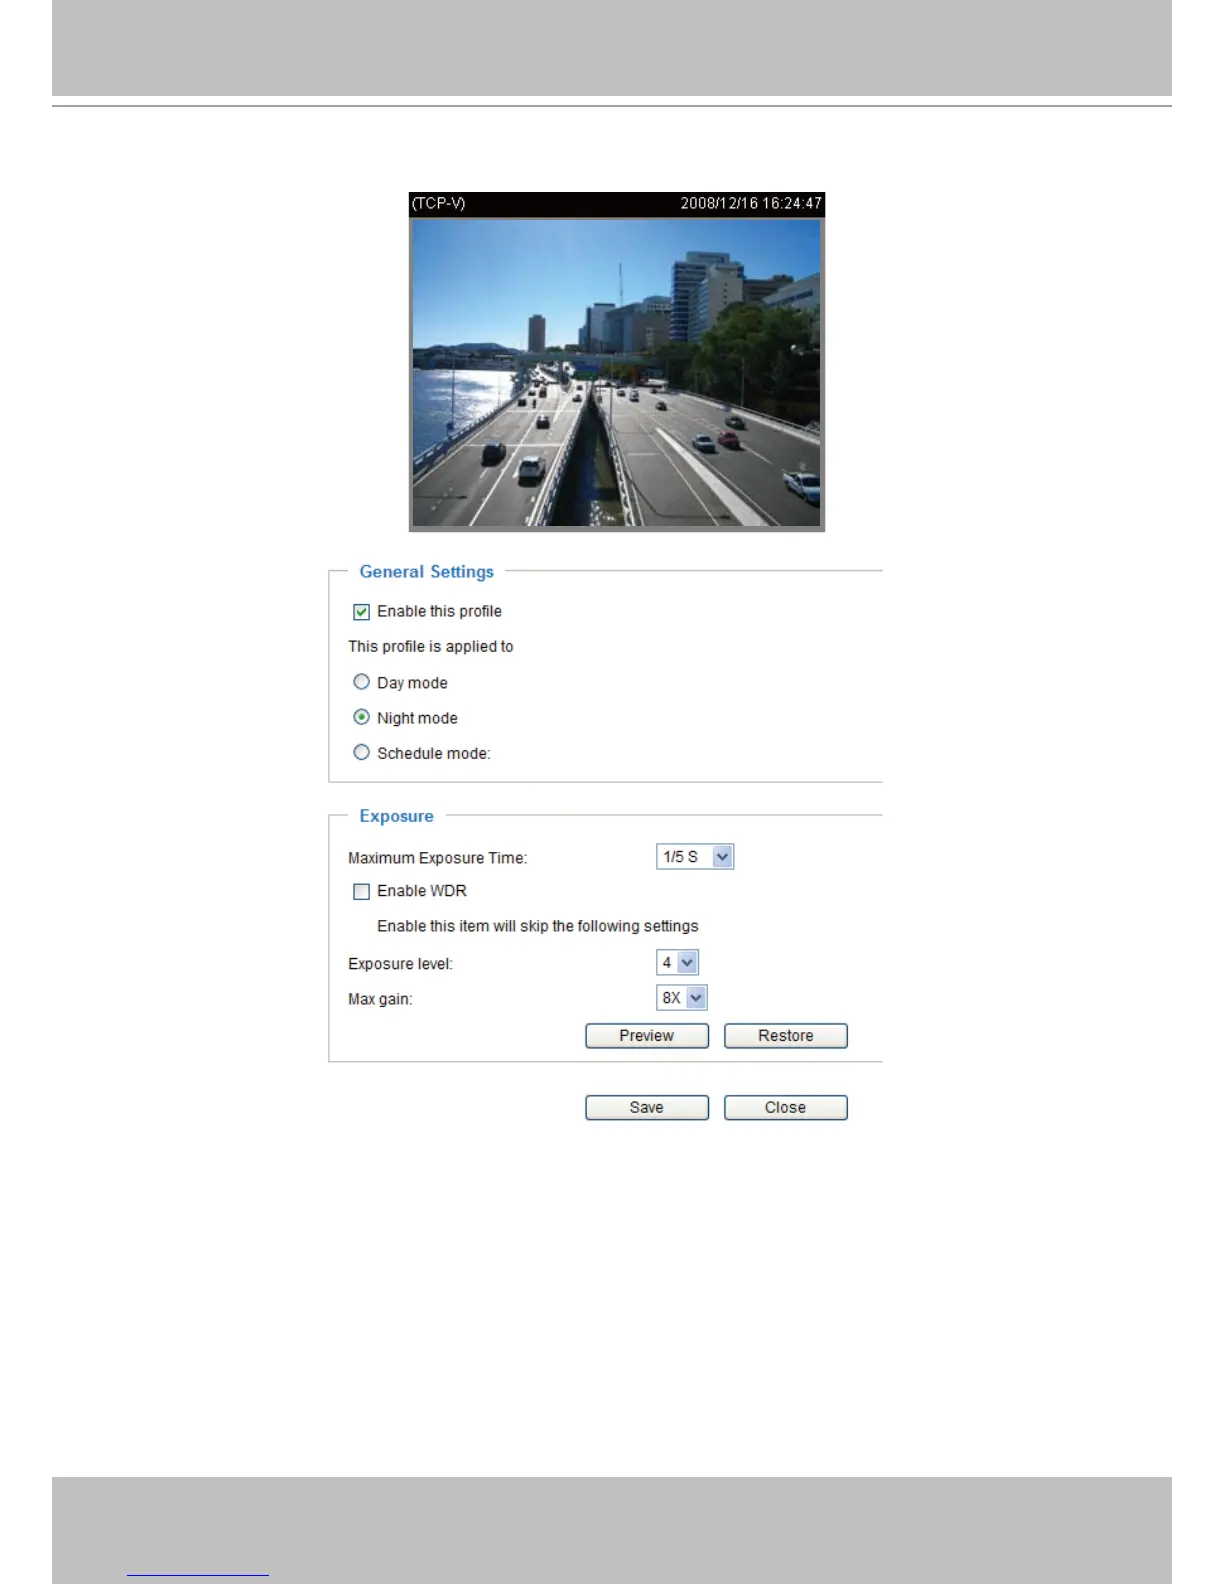1224x1584 pixels.
Task: Save the profile settings
Action: coord(647,1108)
